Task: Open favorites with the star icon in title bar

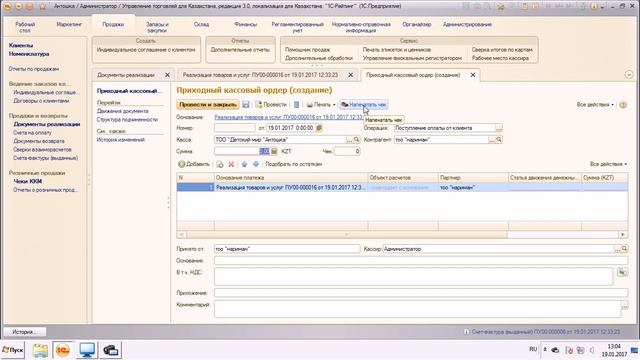Action: point(43,6)
